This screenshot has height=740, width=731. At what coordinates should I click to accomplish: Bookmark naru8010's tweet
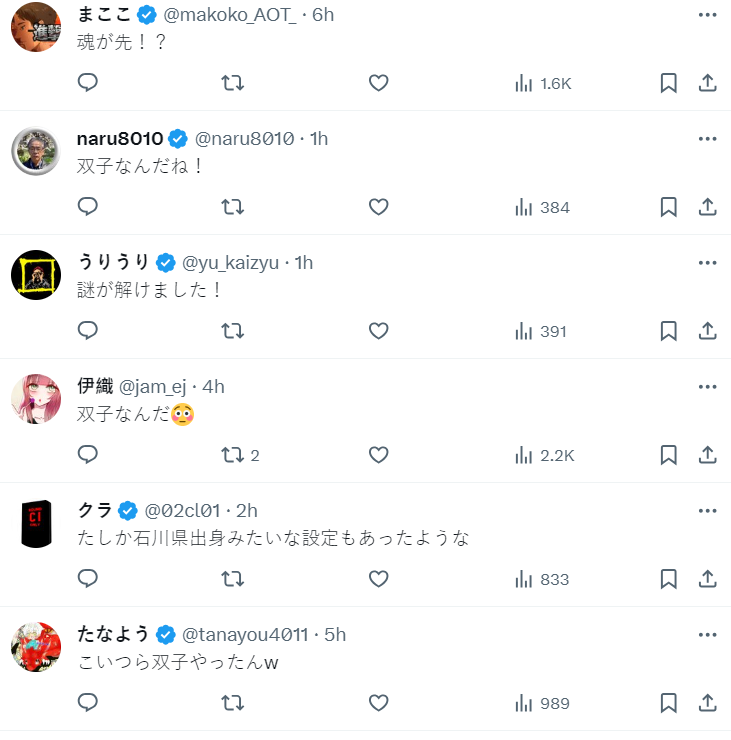pyautogui.click(x=669, y=207)
